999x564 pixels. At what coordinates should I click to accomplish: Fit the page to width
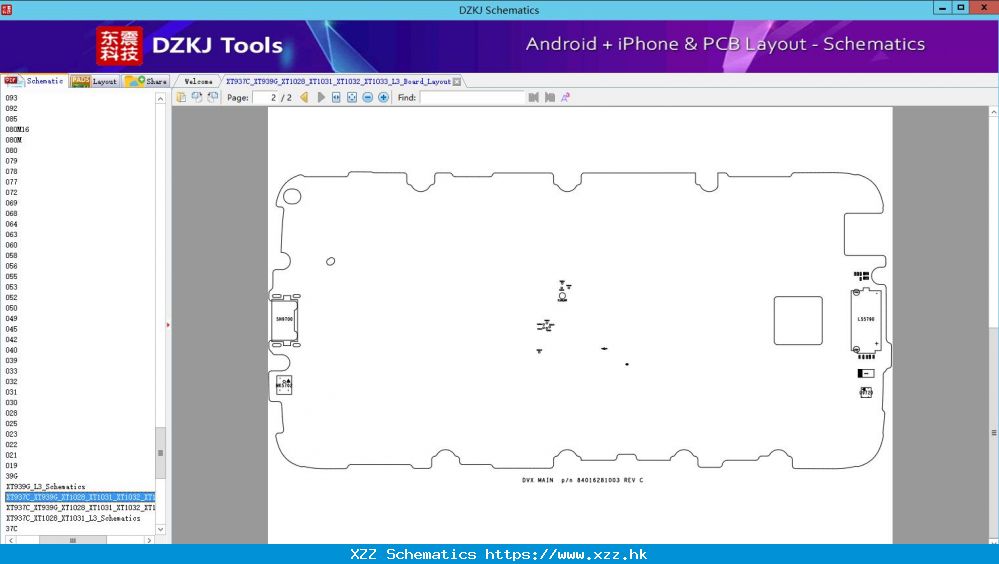tap(336, 98)
